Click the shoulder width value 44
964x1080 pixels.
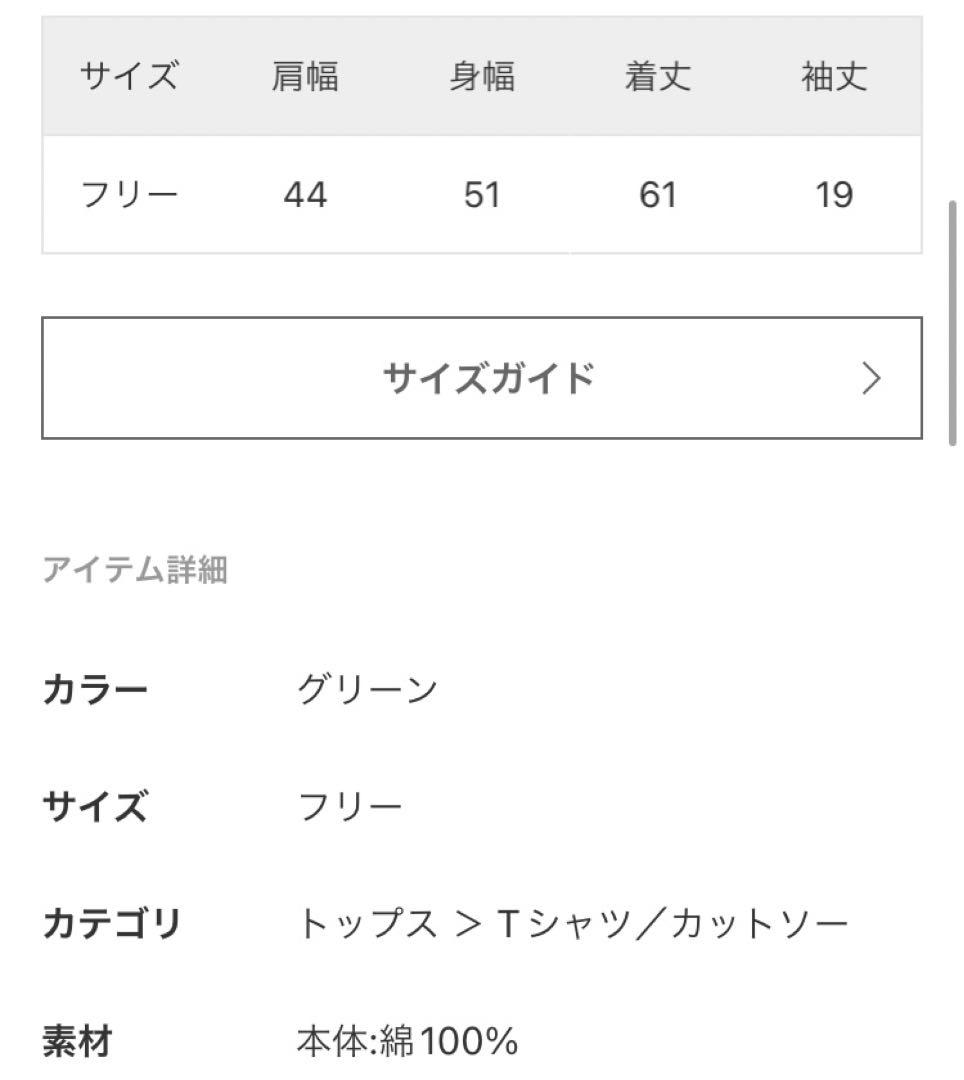coord(305,195)
